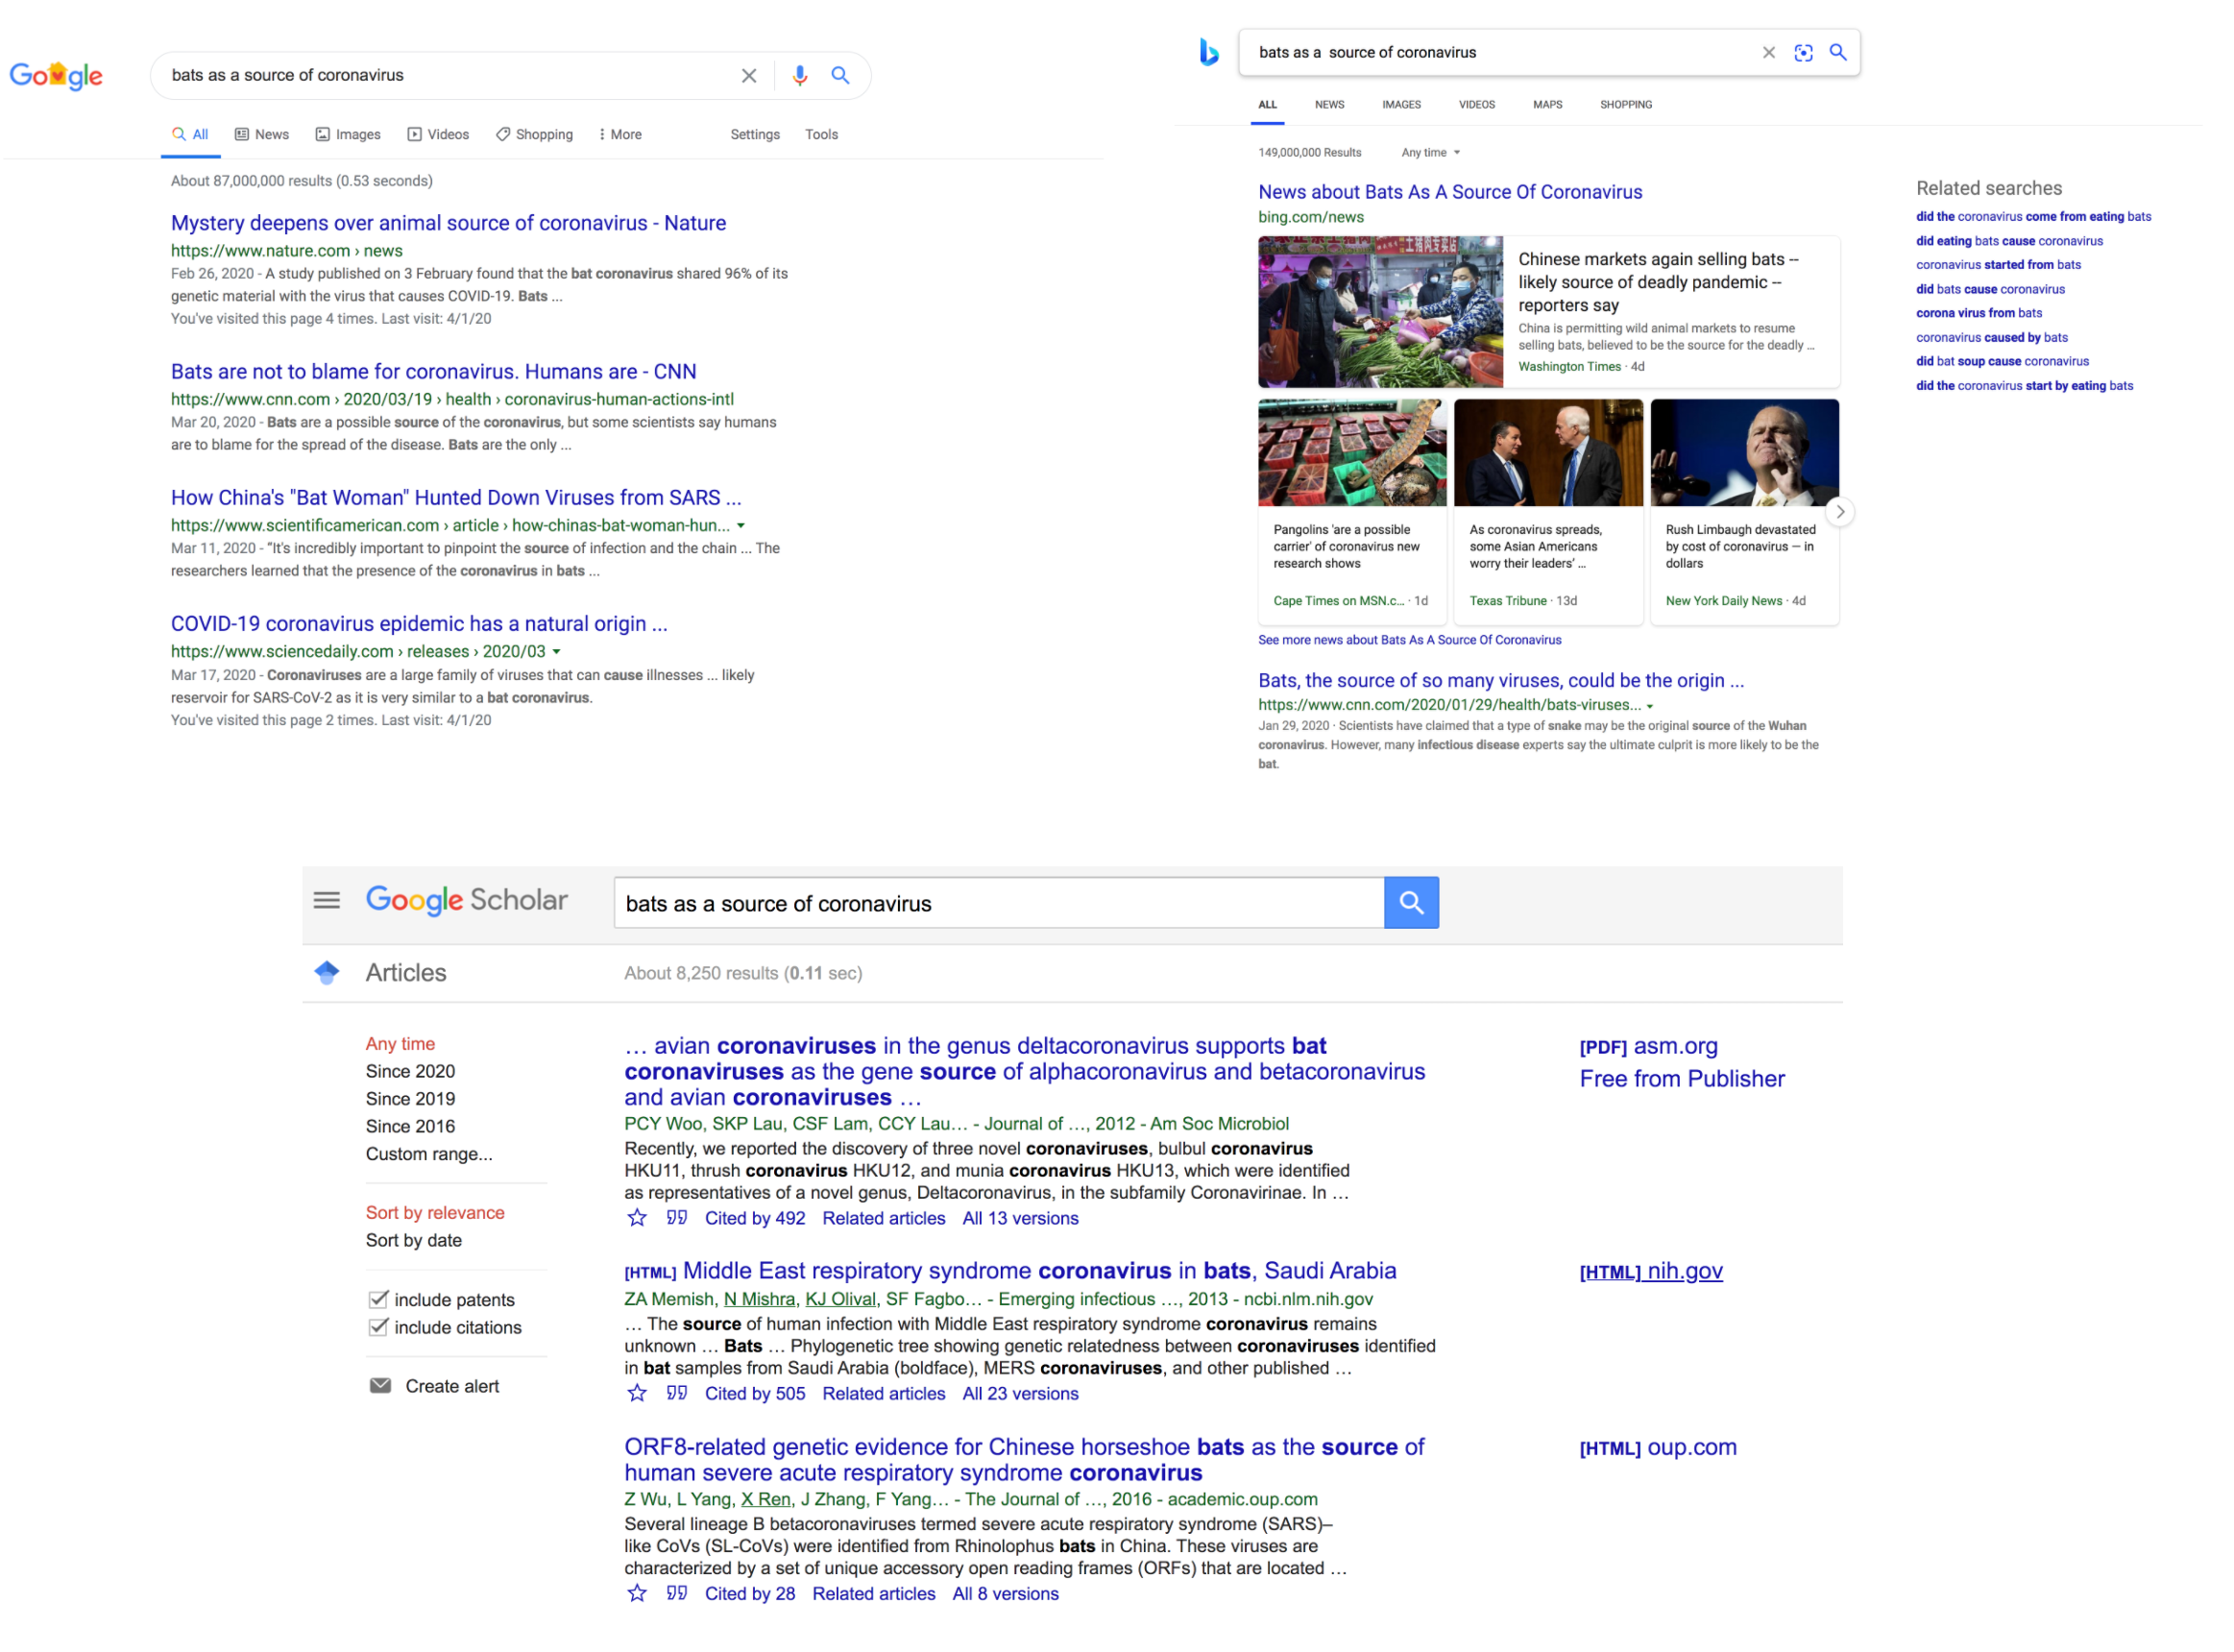Switch to Bing NEWS tab
Image resolution: width=2234 pixels, height=1652 pixels.
pyautogui.click(x=1330, y=105)
